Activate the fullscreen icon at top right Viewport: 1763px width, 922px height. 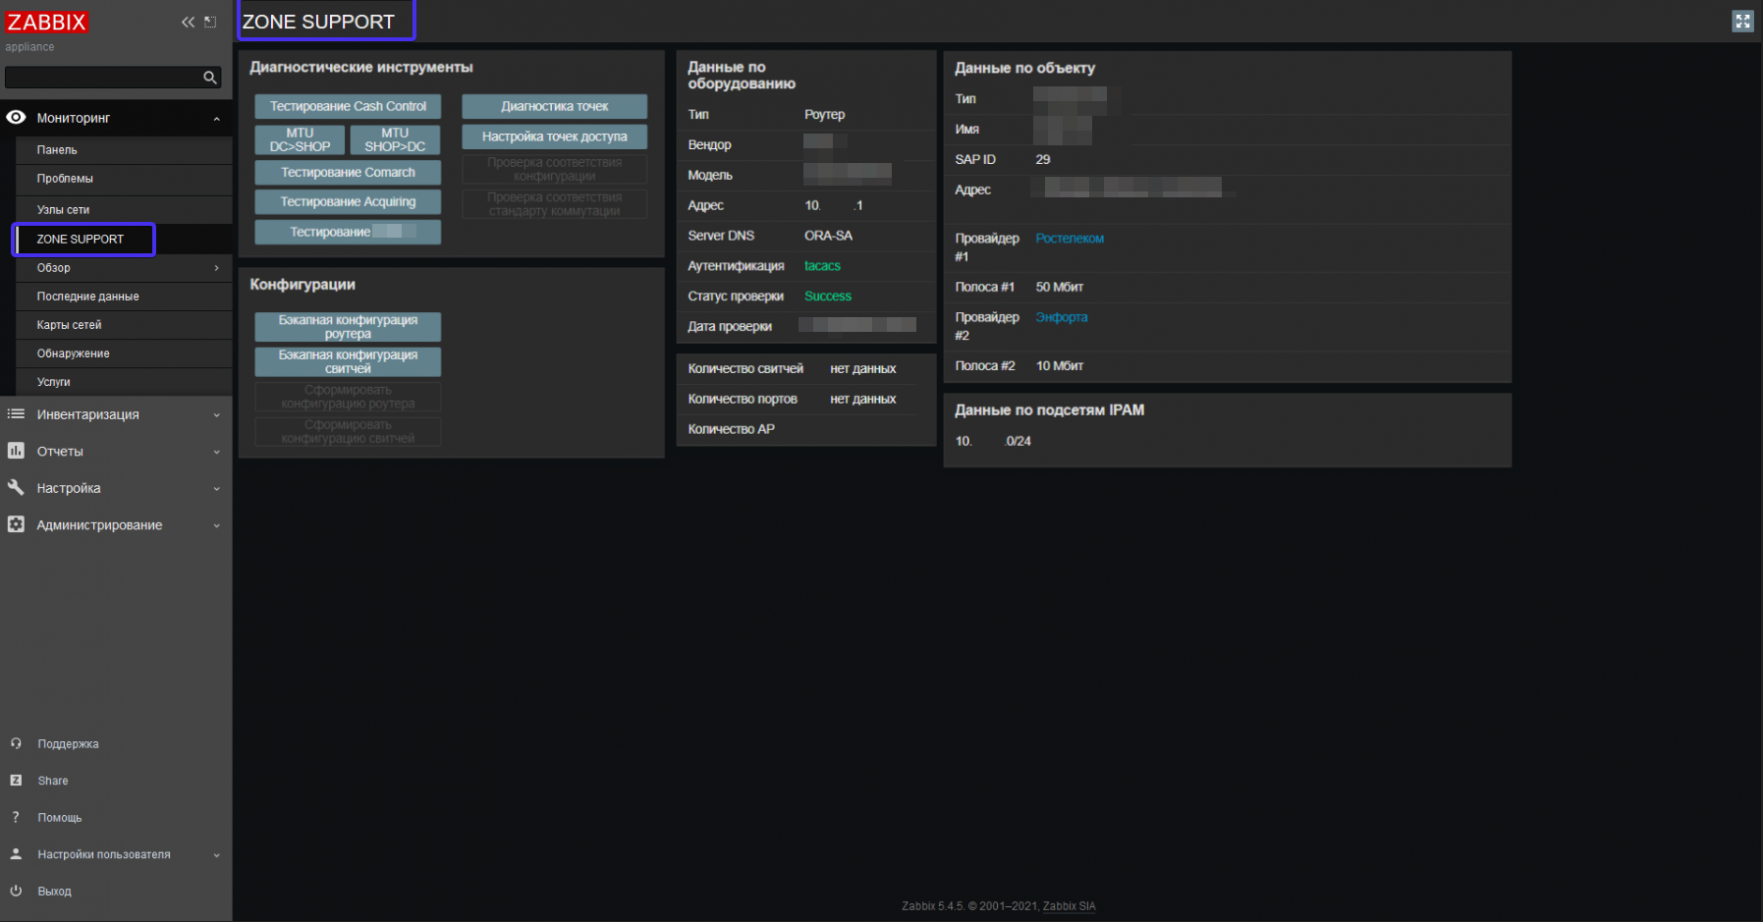point(1743,20)
